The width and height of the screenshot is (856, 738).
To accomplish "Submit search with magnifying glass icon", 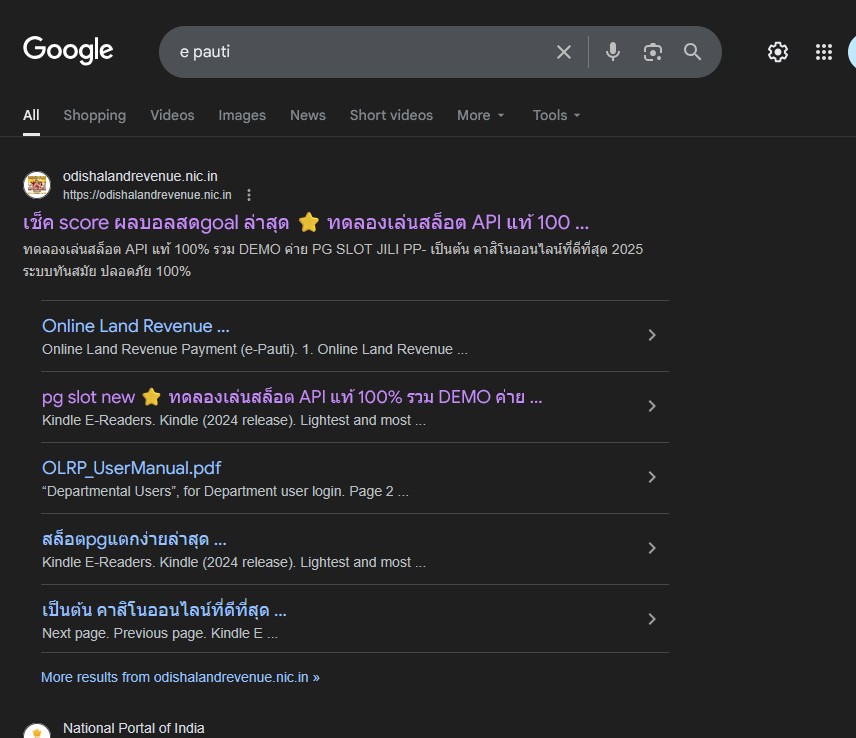I will [x=692, y=52].
